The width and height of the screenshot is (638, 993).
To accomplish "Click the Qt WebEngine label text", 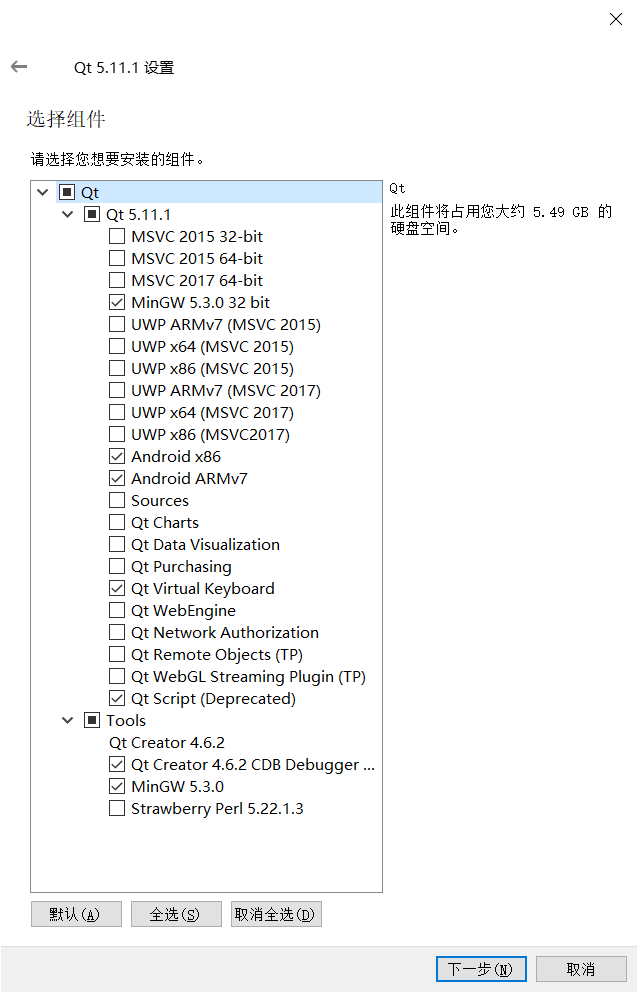I will (x=183, y=610).
